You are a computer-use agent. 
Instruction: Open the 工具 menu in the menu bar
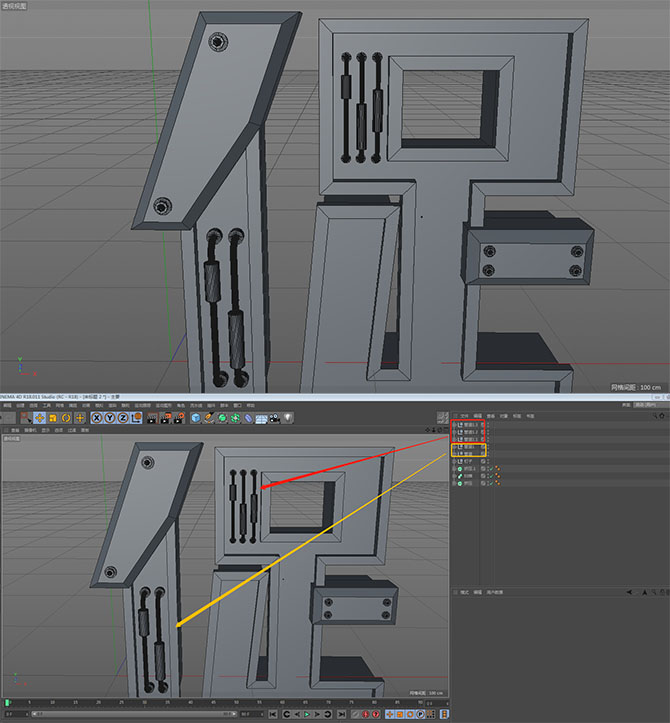point(47,405)
